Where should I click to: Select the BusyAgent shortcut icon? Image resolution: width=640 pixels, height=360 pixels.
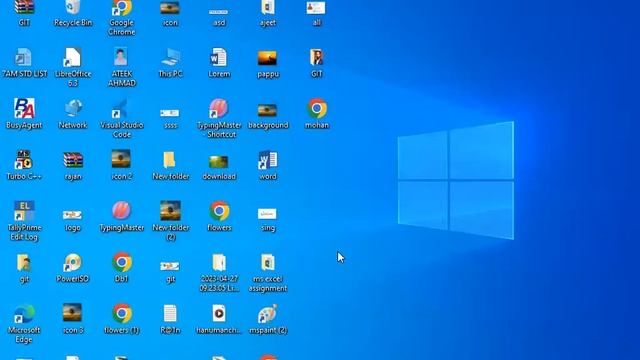coord(24,113)
